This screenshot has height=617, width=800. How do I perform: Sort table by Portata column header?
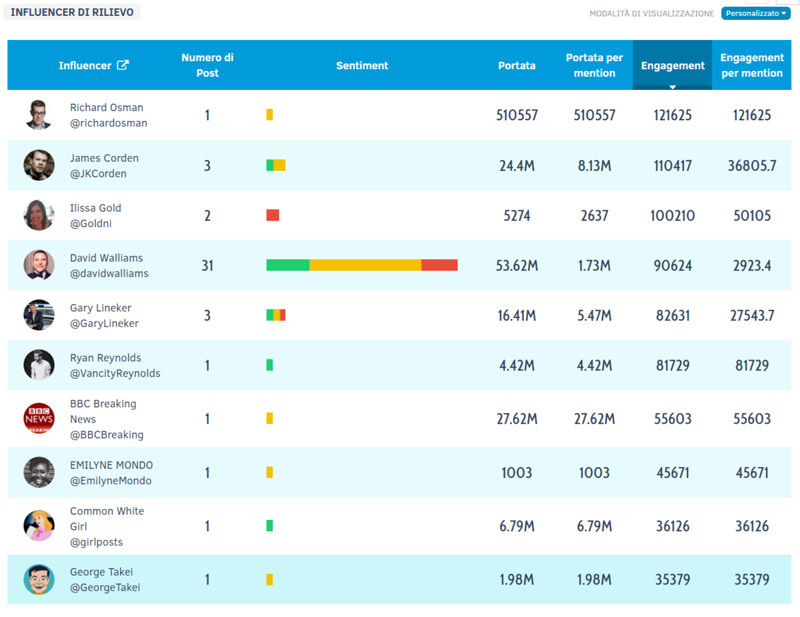click(x=517, y=65)
